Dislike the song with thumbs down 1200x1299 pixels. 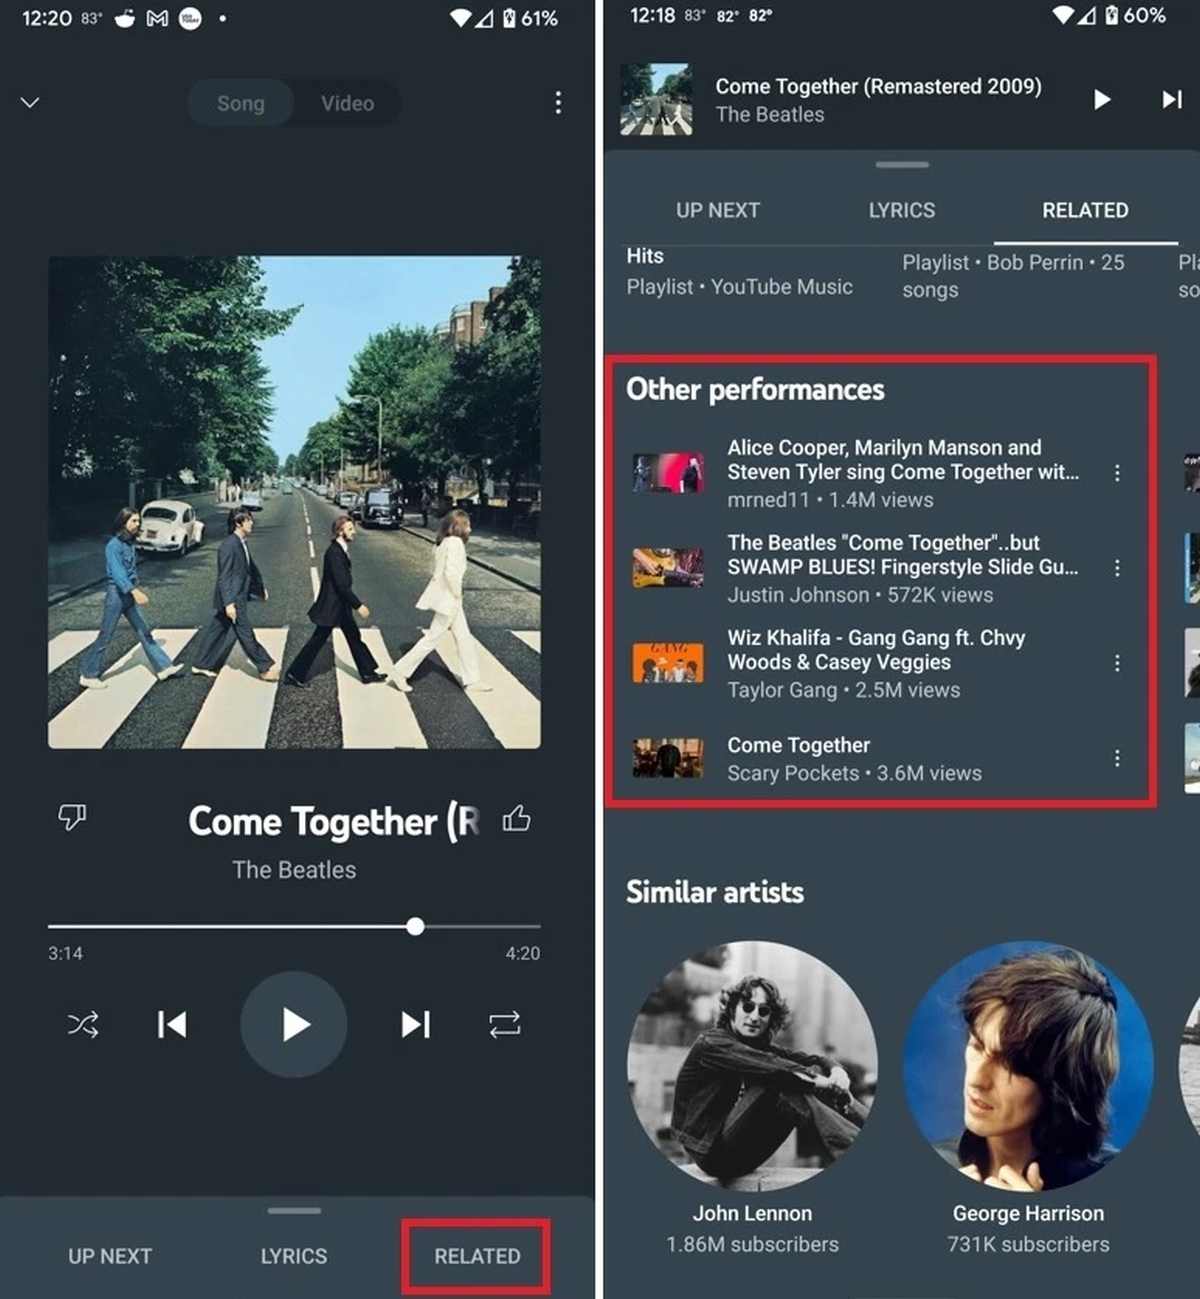(72, 817)
